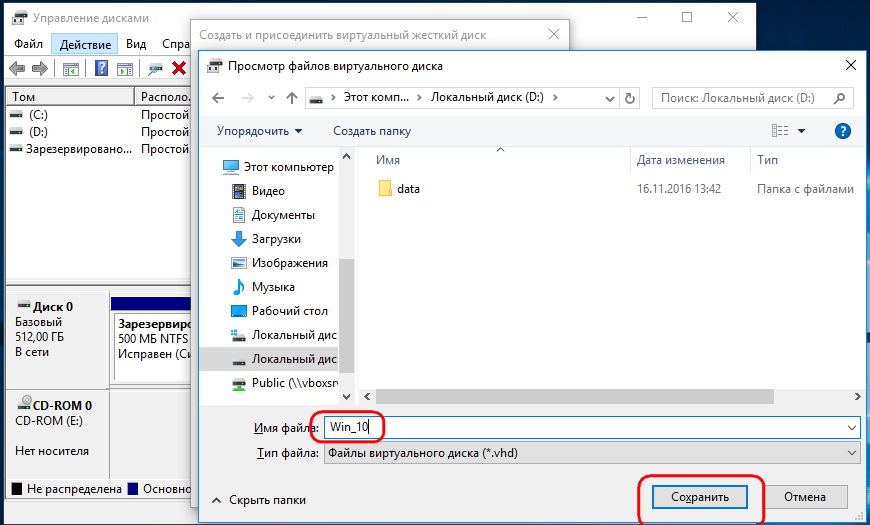This screenshot has width=870, height=525.
Task: Close the create virtual hard disk dialog
Action: (x=554, y=34)
